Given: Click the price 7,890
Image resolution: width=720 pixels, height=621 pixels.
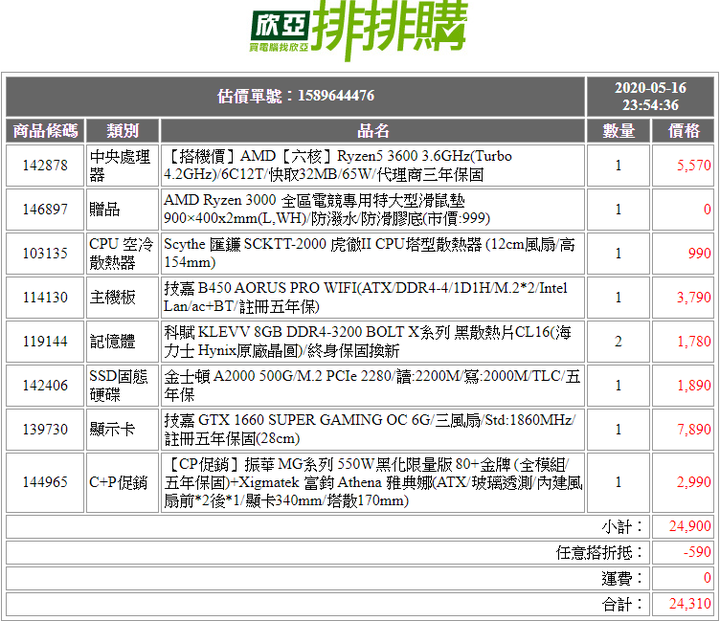Looking at the screenshot, I should [694, 430].
